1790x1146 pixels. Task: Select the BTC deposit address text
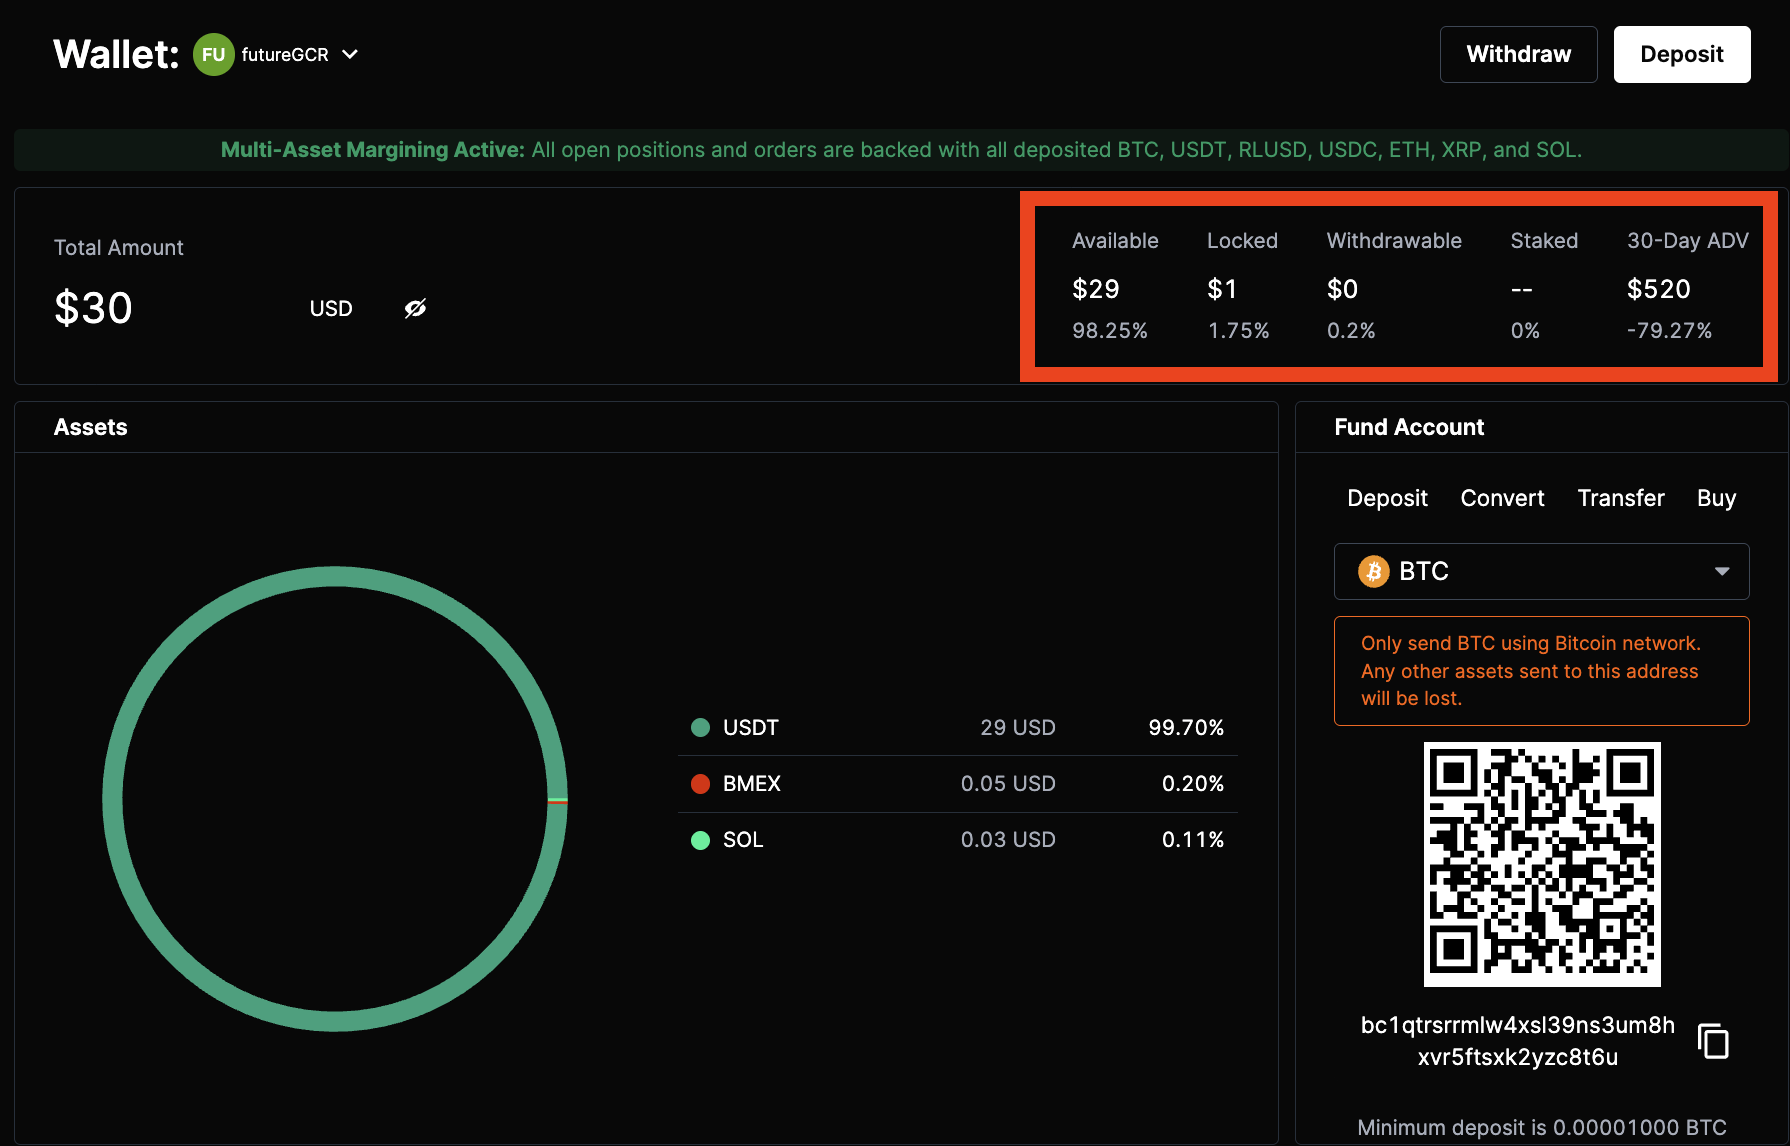pos(1517,1041)
